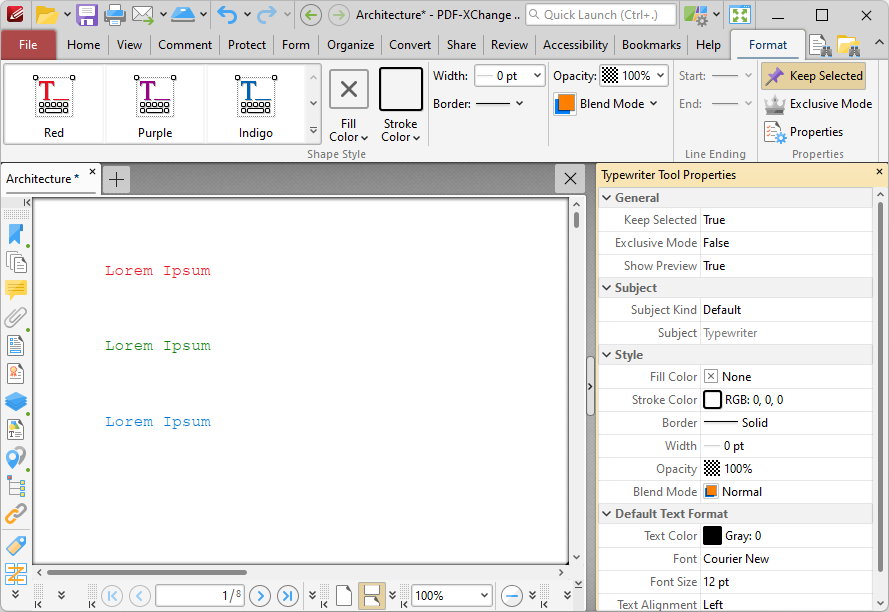Apply the Purple typewriter style
The width and height of the screenshot is (889, 612).
tap(155, 104)
